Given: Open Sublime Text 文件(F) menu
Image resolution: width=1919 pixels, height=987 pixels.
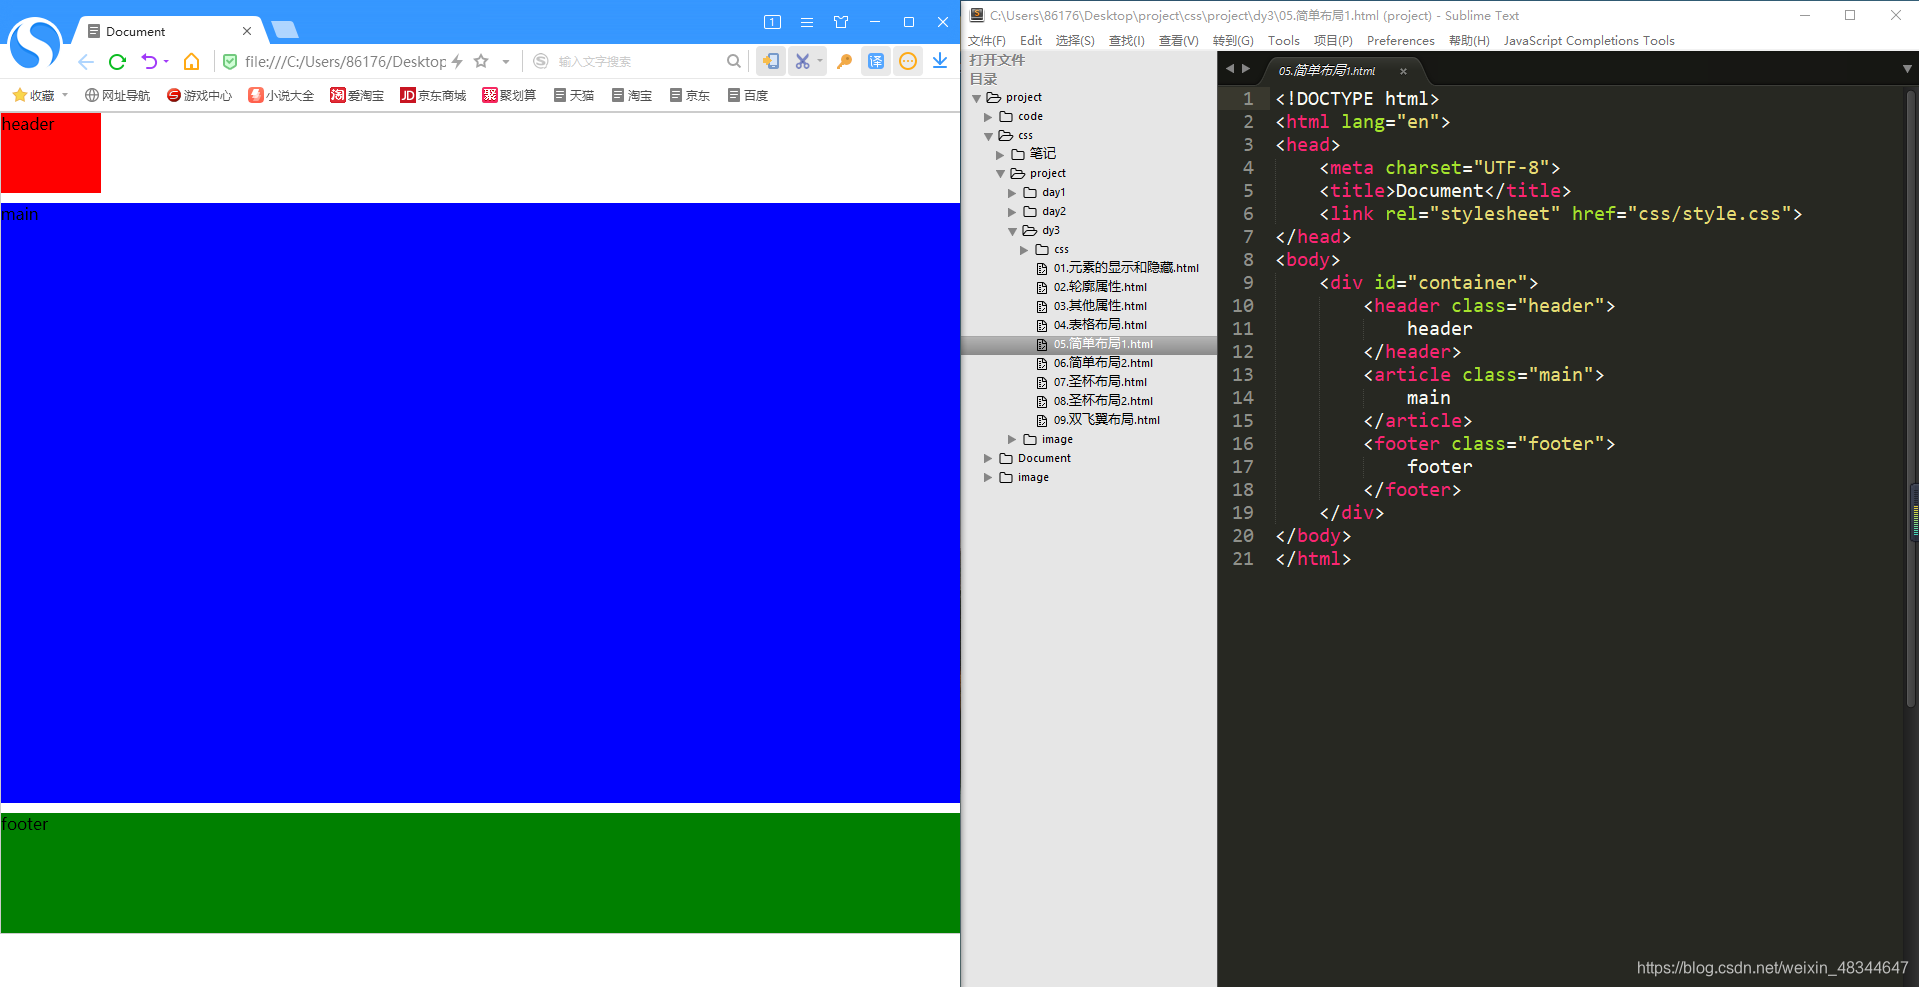Looking at the screenshot, I should 986,41.
